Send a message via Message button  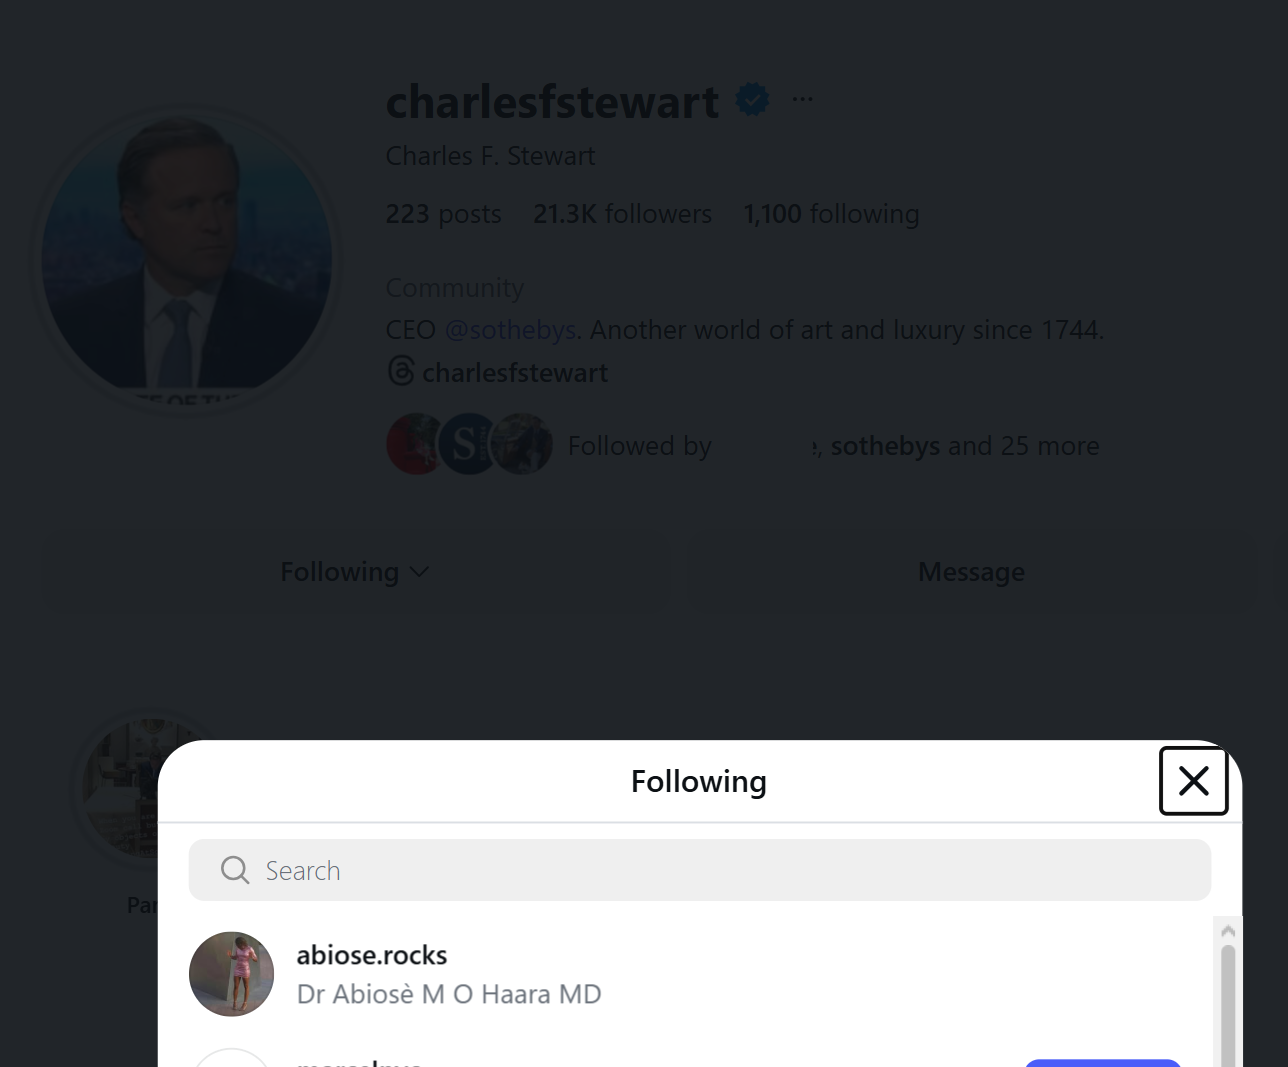971,572
